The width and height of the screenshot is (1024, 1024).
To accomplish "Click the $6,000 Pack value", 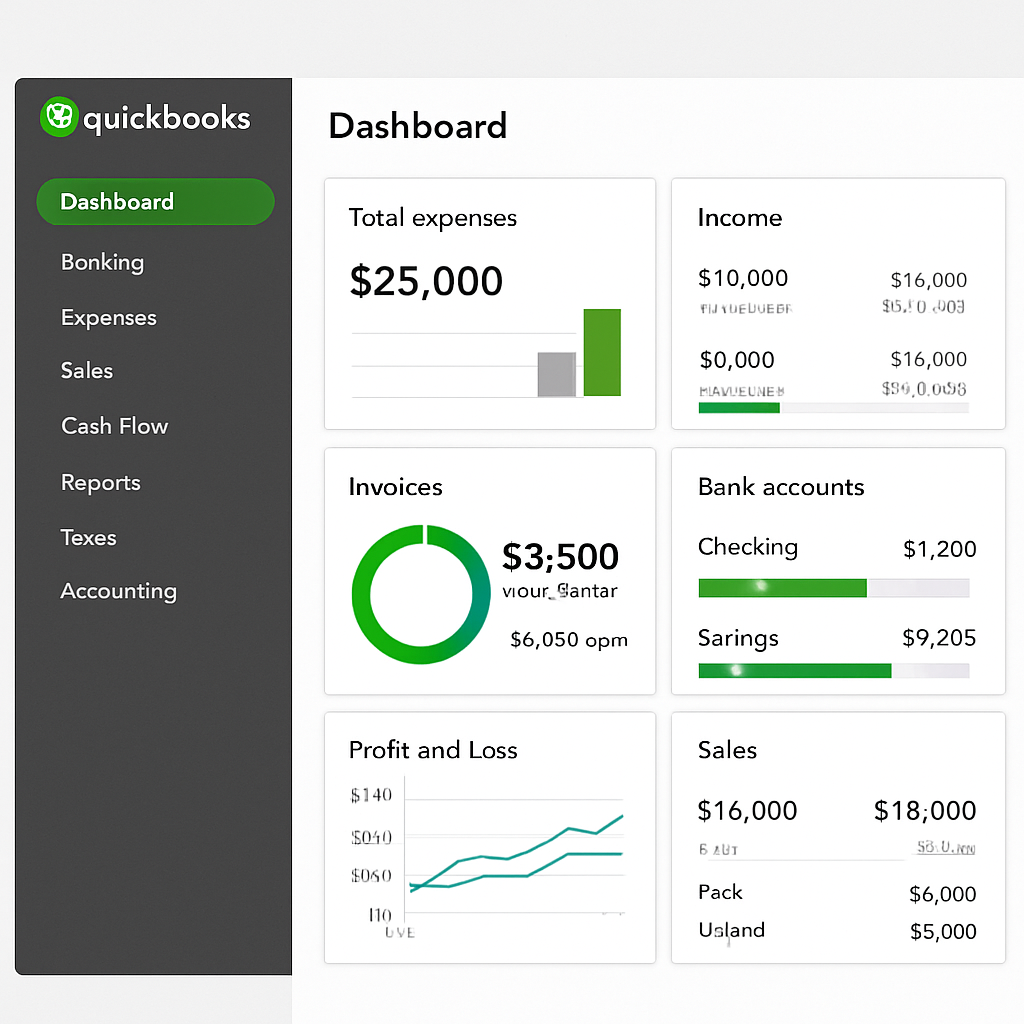I will click(x=943, y=893).
